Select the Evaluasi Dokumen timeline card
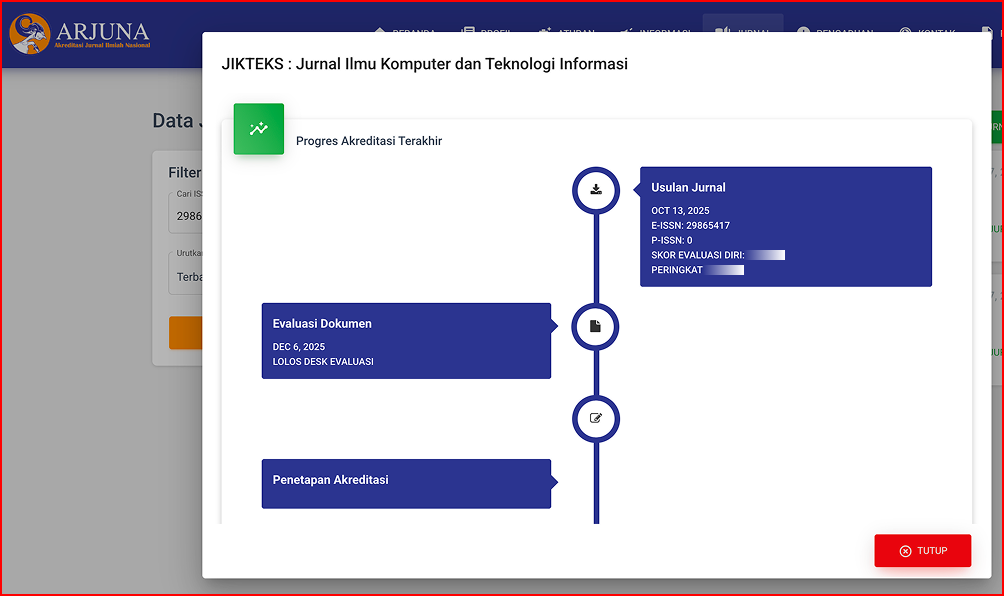The height and width of the screenshot is (596, 1004). [406, 341]
